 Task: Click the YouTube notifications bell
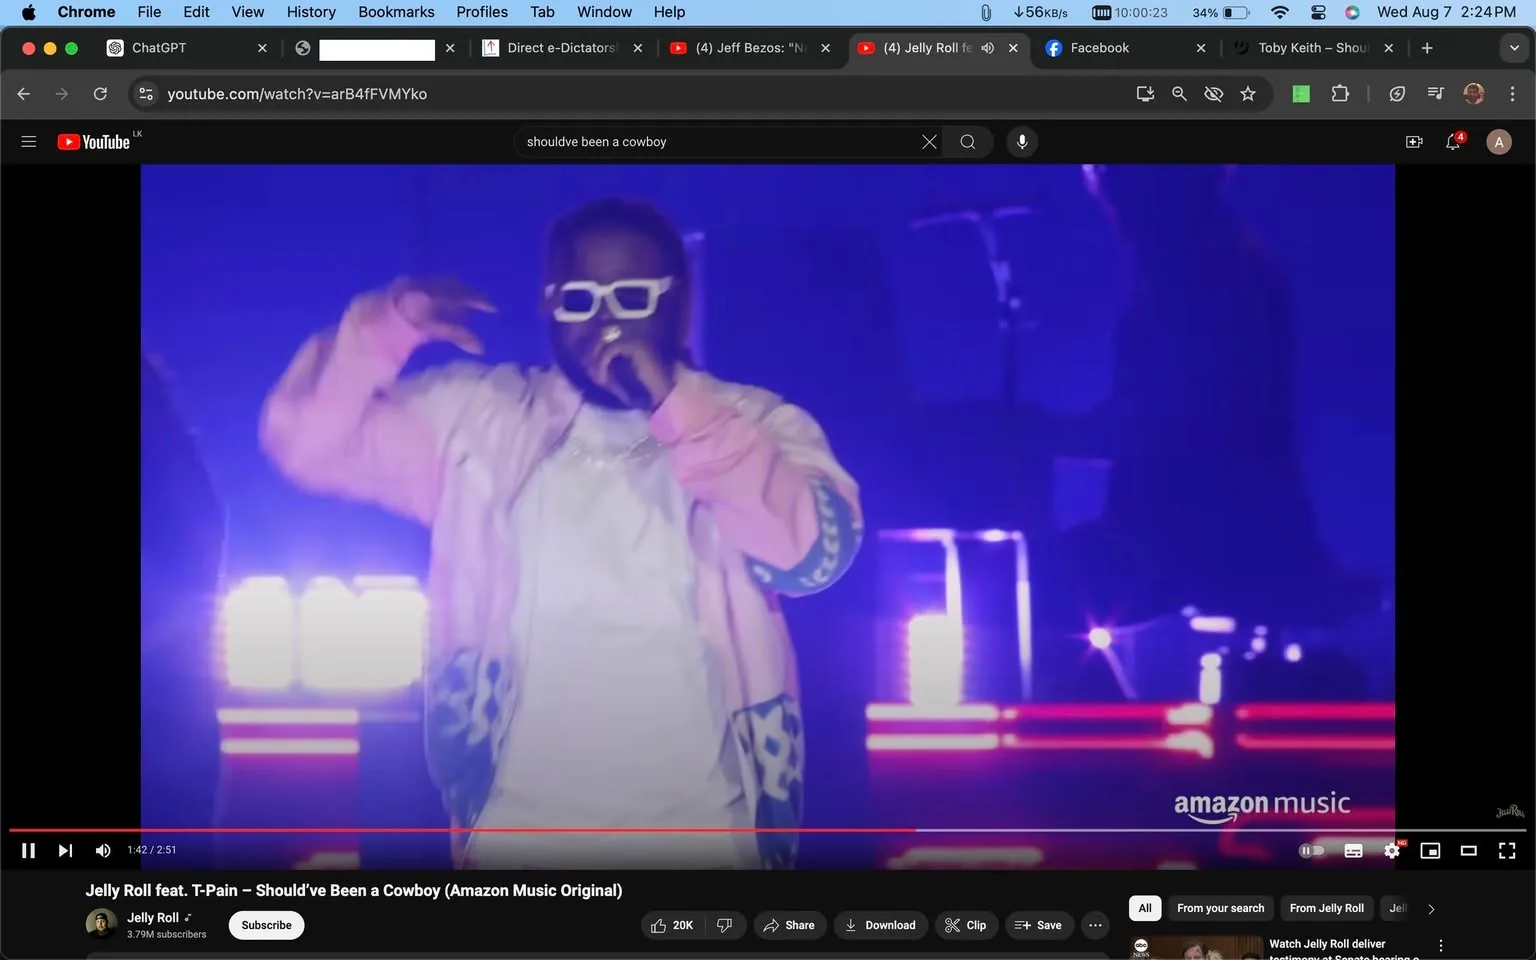(1453, 141)
